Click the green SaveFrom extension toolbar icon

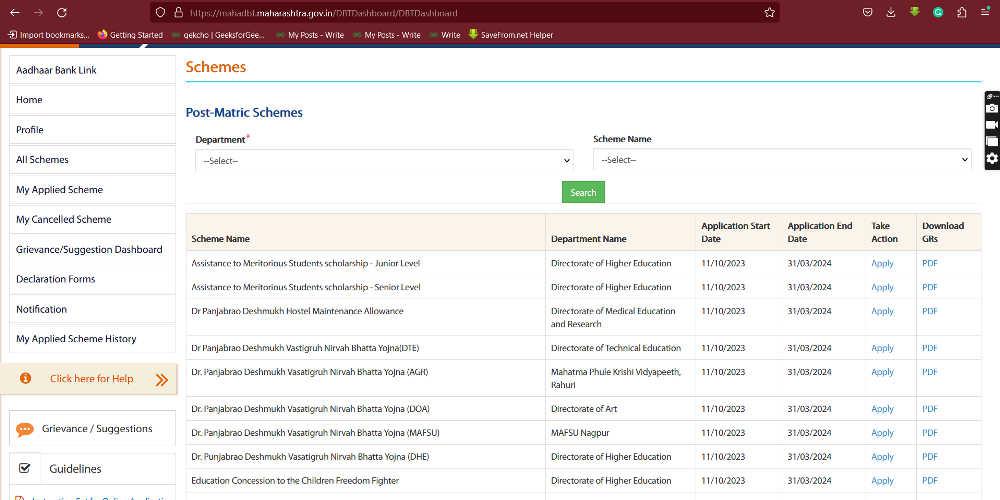coord(915,12)
